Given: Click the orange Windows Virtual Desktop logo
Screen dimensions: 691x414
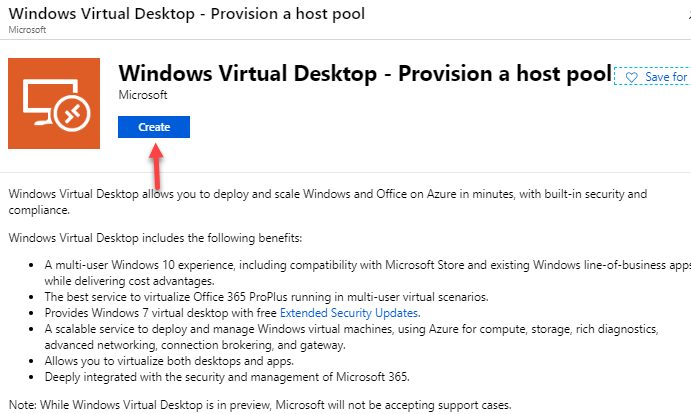Looking at the screenshot, I should [54, 103].
